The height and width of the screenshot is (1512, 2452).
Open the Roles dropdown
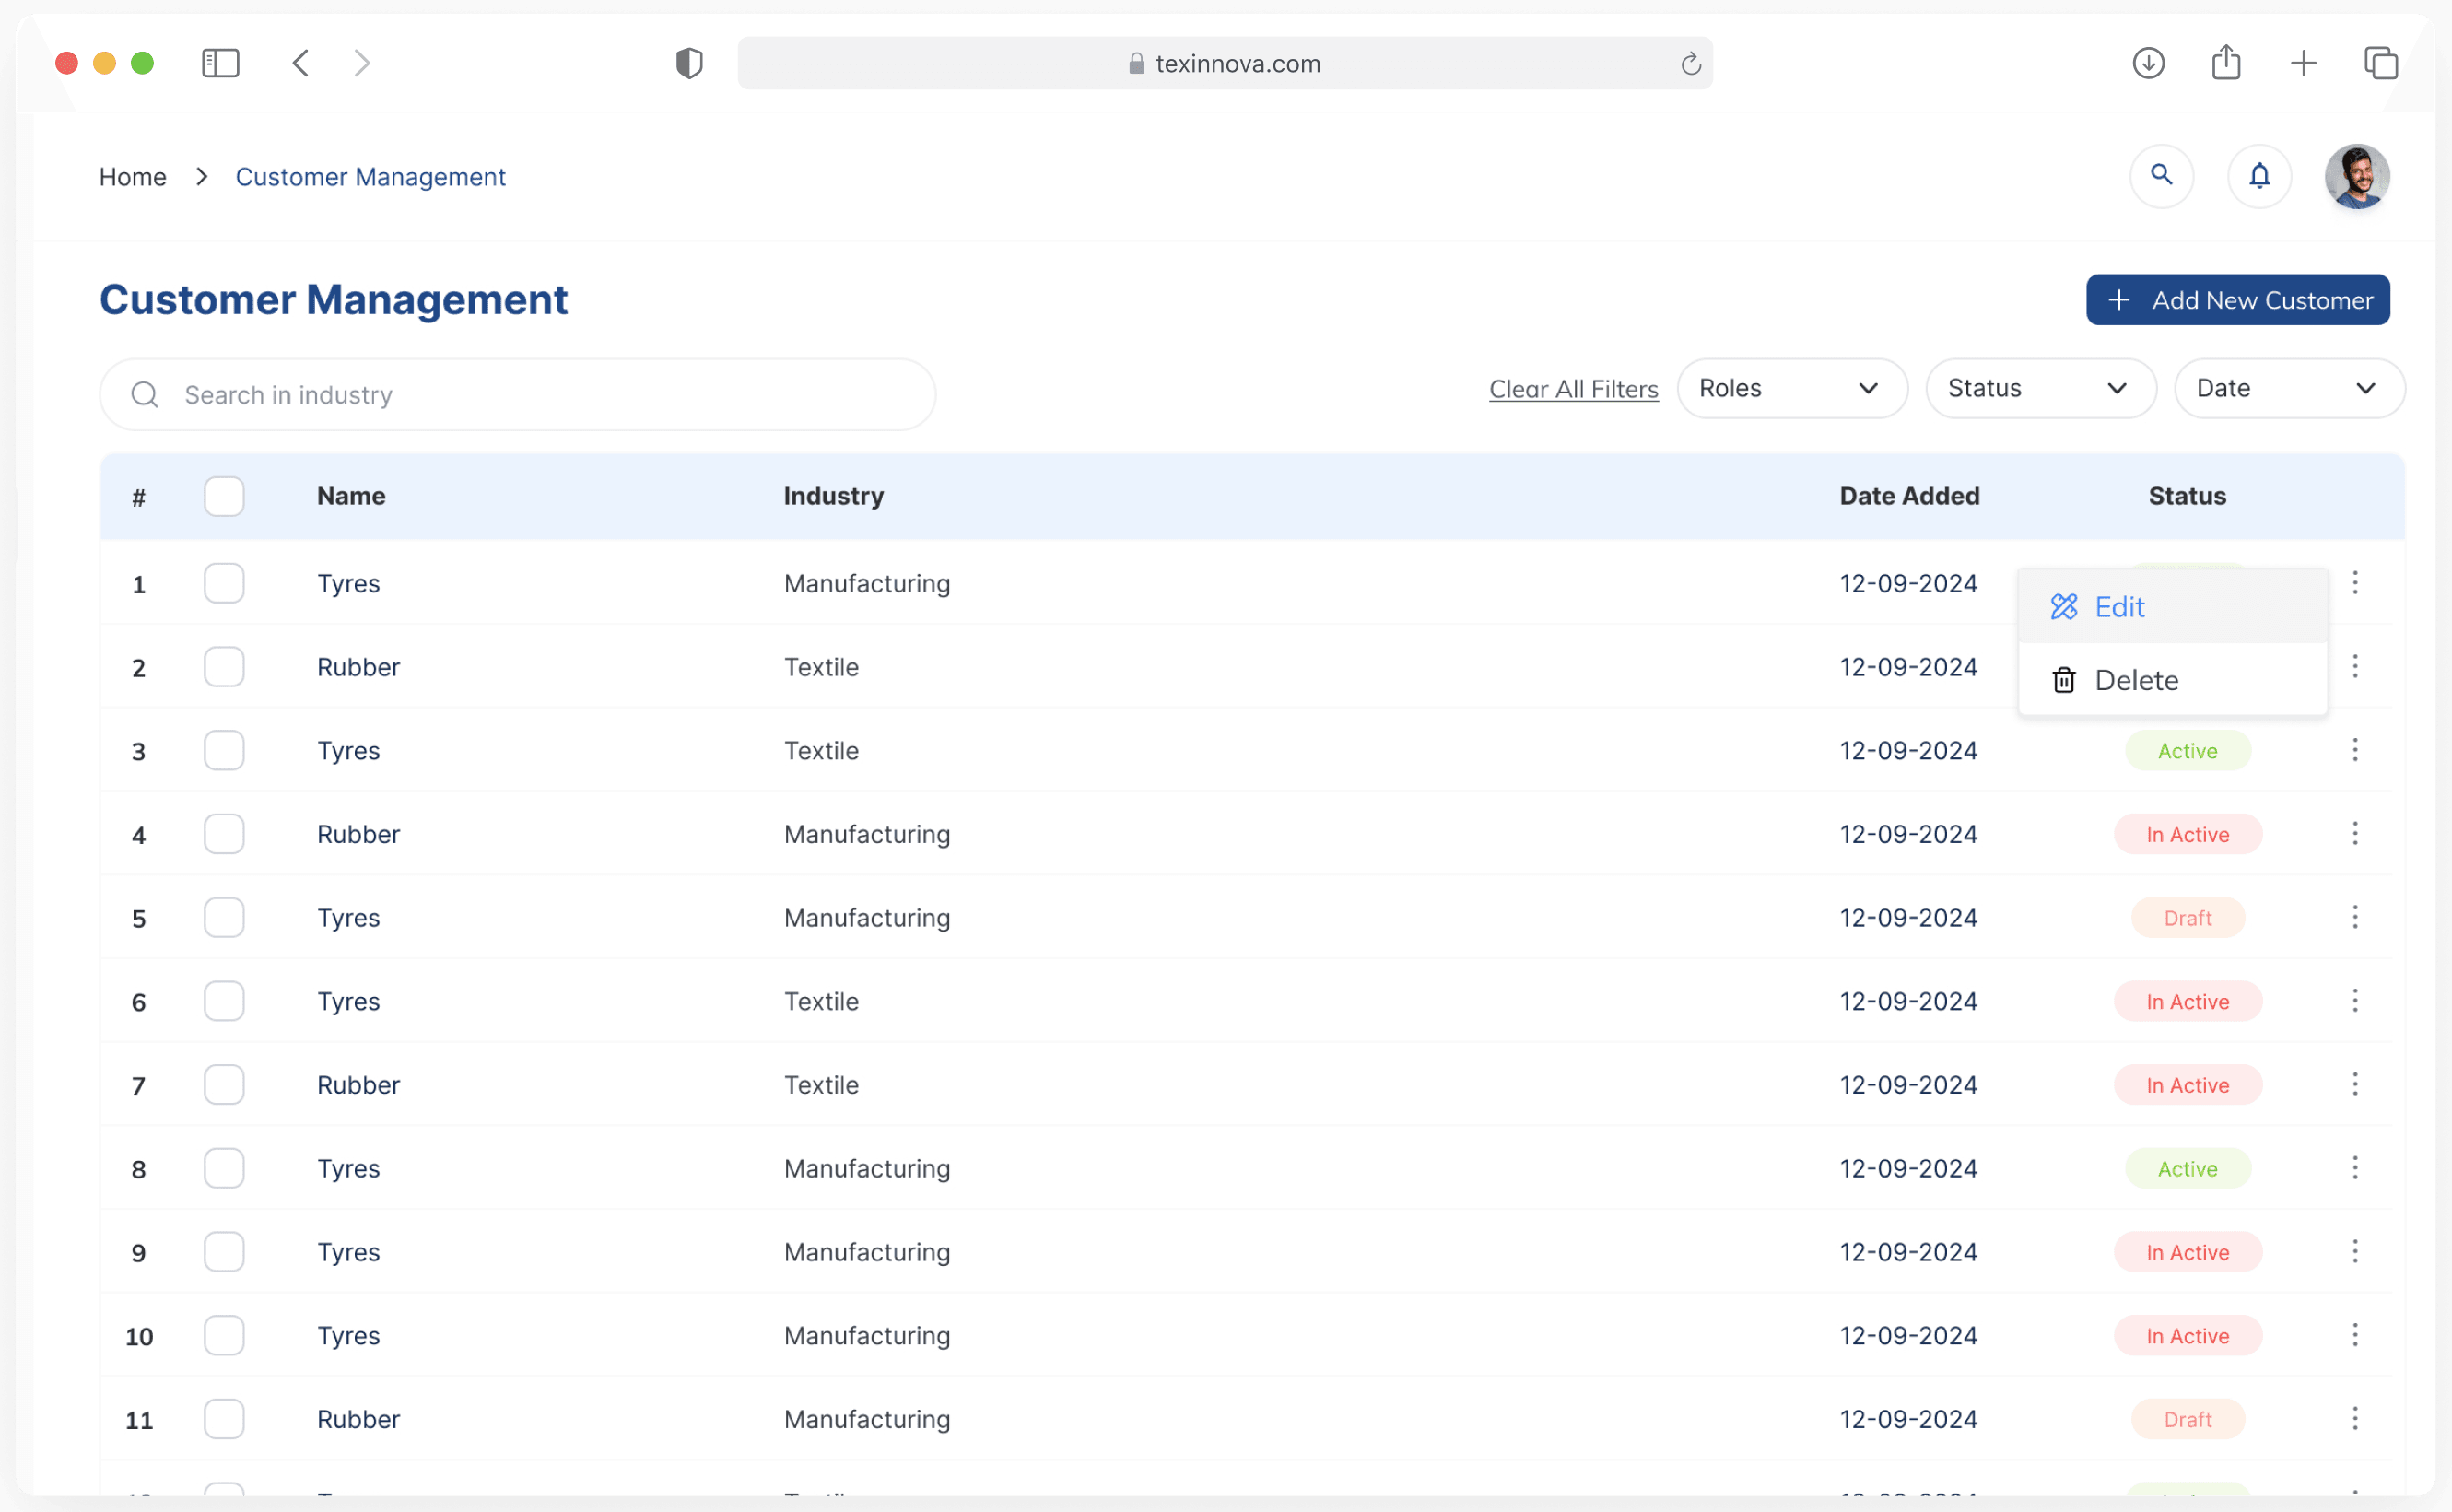[1791, 388]
